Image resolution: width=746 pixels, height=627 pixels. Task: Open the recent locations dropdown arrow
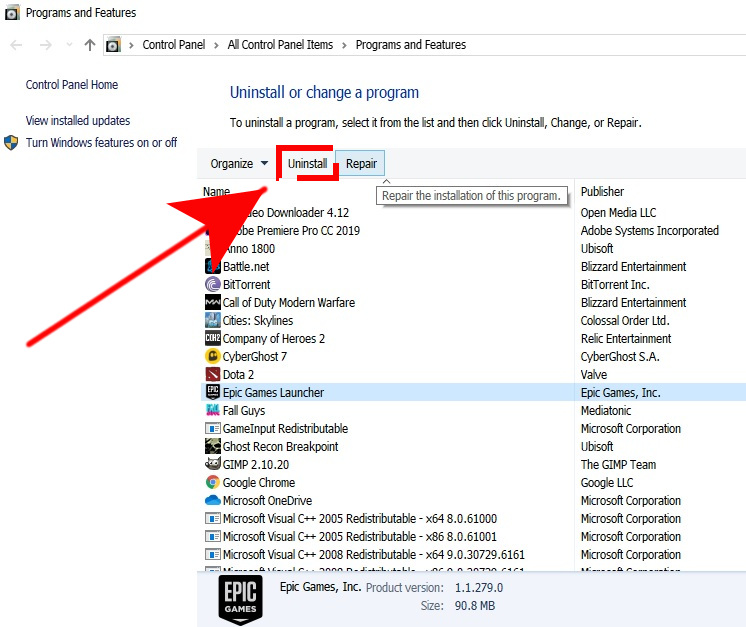coord(69,45)
